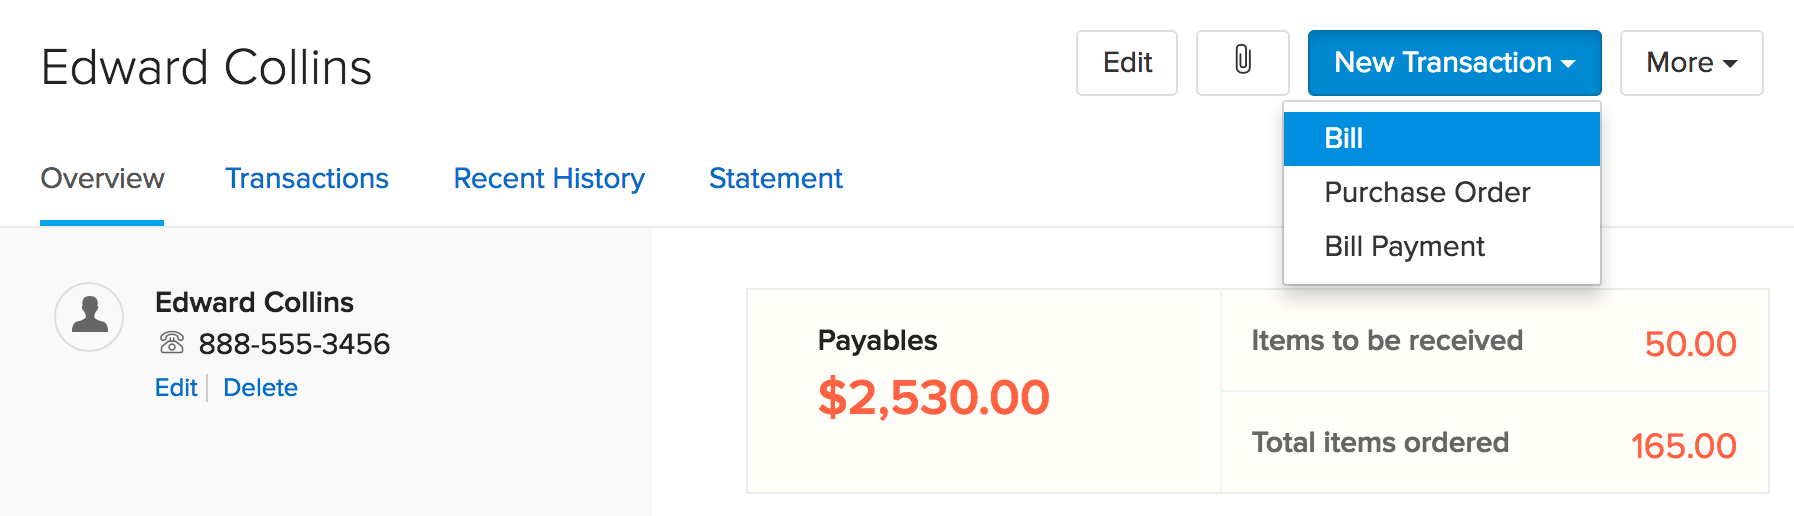Select the Overview tab
This screenshot has width=1794, height=516.
(x=102, y=178)
